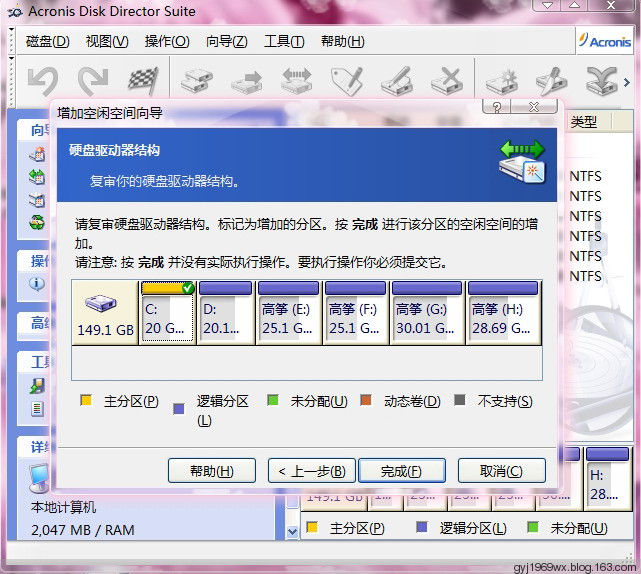Click the green check on C: partition
Image resolution: width=641 pixels, height=574 pixels.
coord(188,288)
